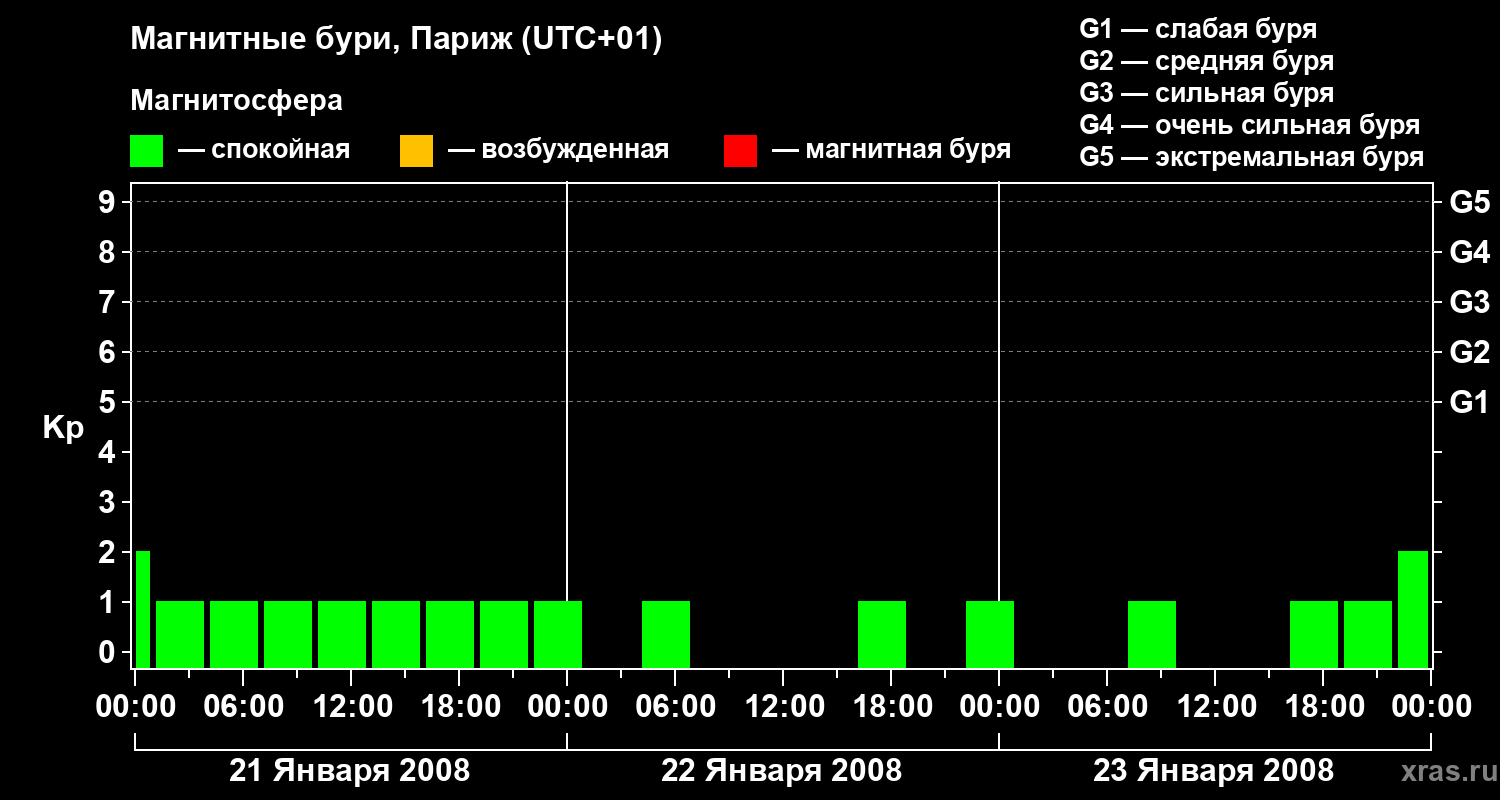
Task: Click the 'G3' label on right axis
Action: 1469,302
